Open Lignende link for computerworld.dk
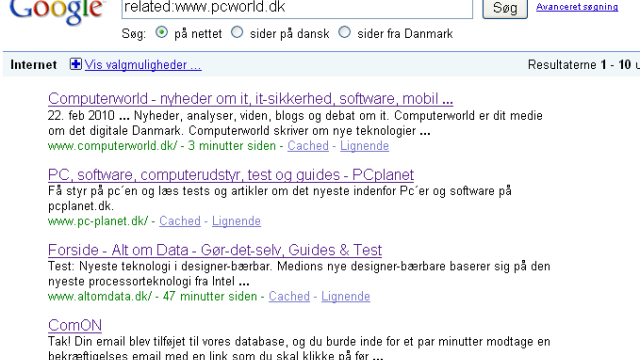 pos(364,146)
